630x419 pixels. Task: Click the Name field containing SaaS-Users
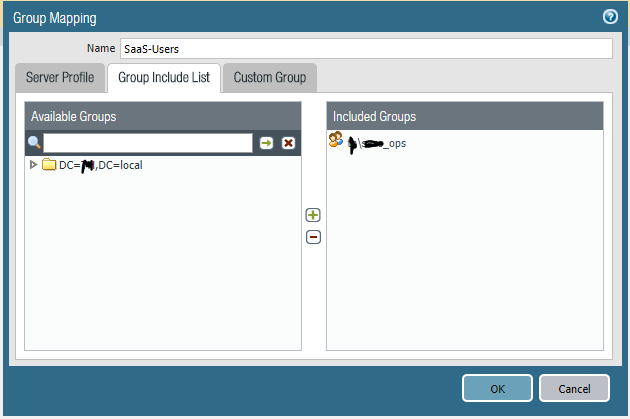pos(364,49)
